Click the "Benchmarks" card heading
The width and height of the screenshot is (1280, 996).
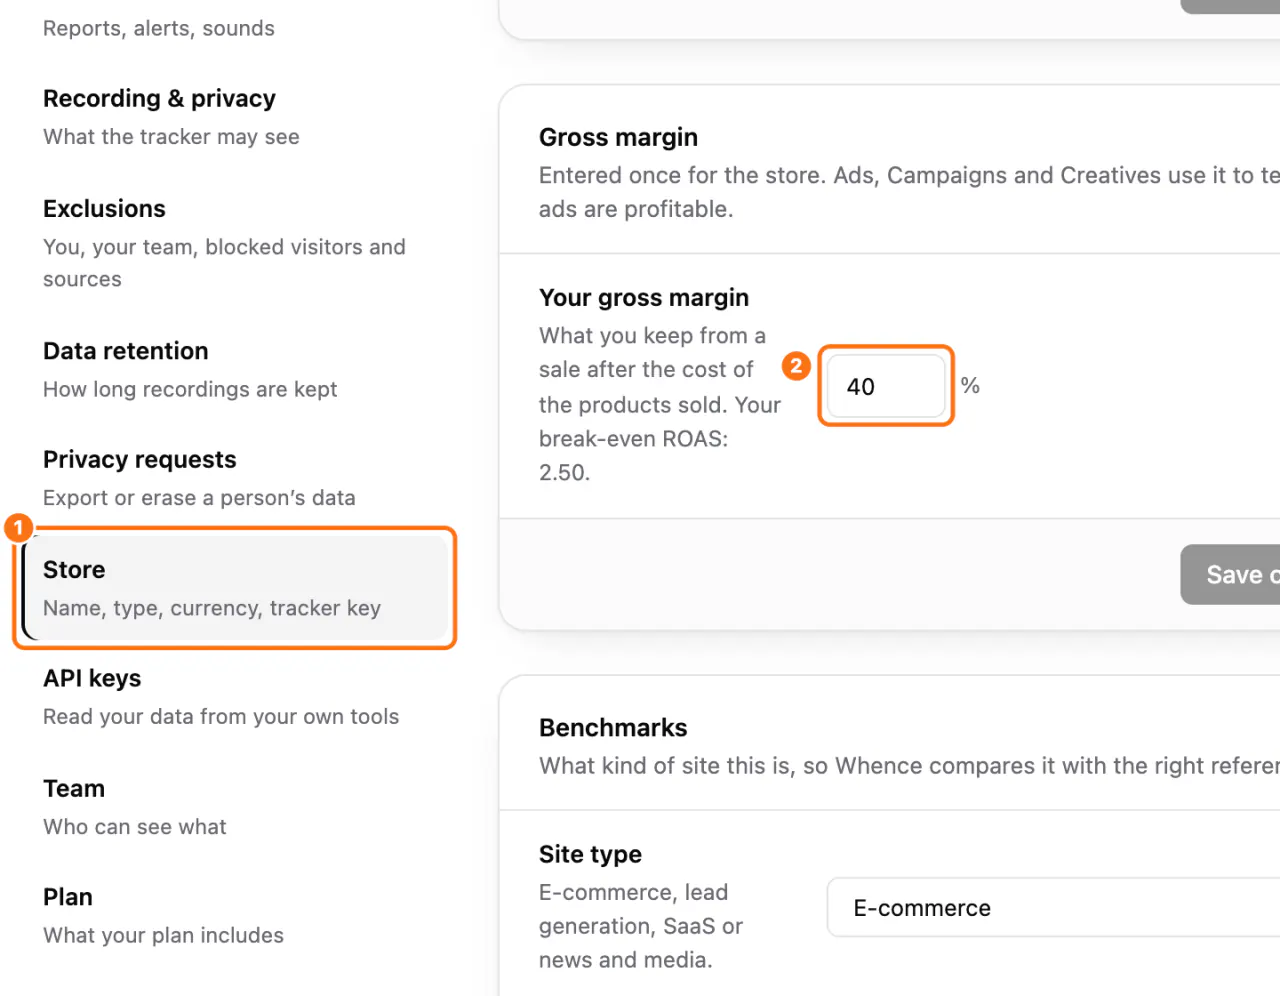[x=613, y=727]
